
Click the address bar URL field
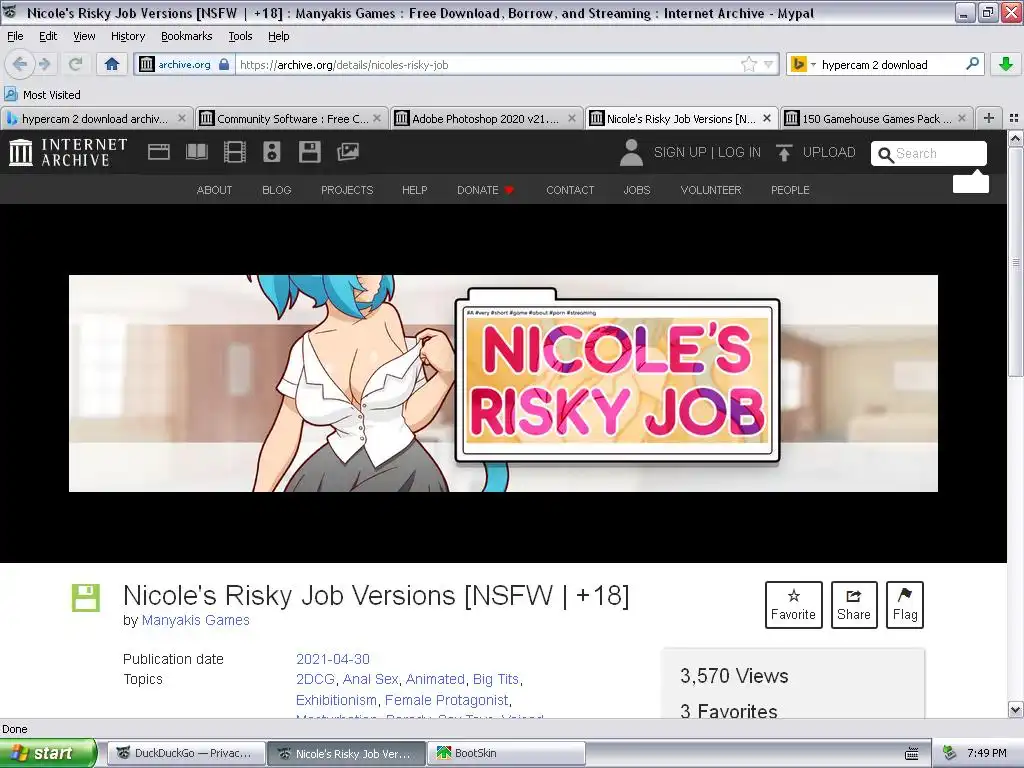(x=487, y=65)
